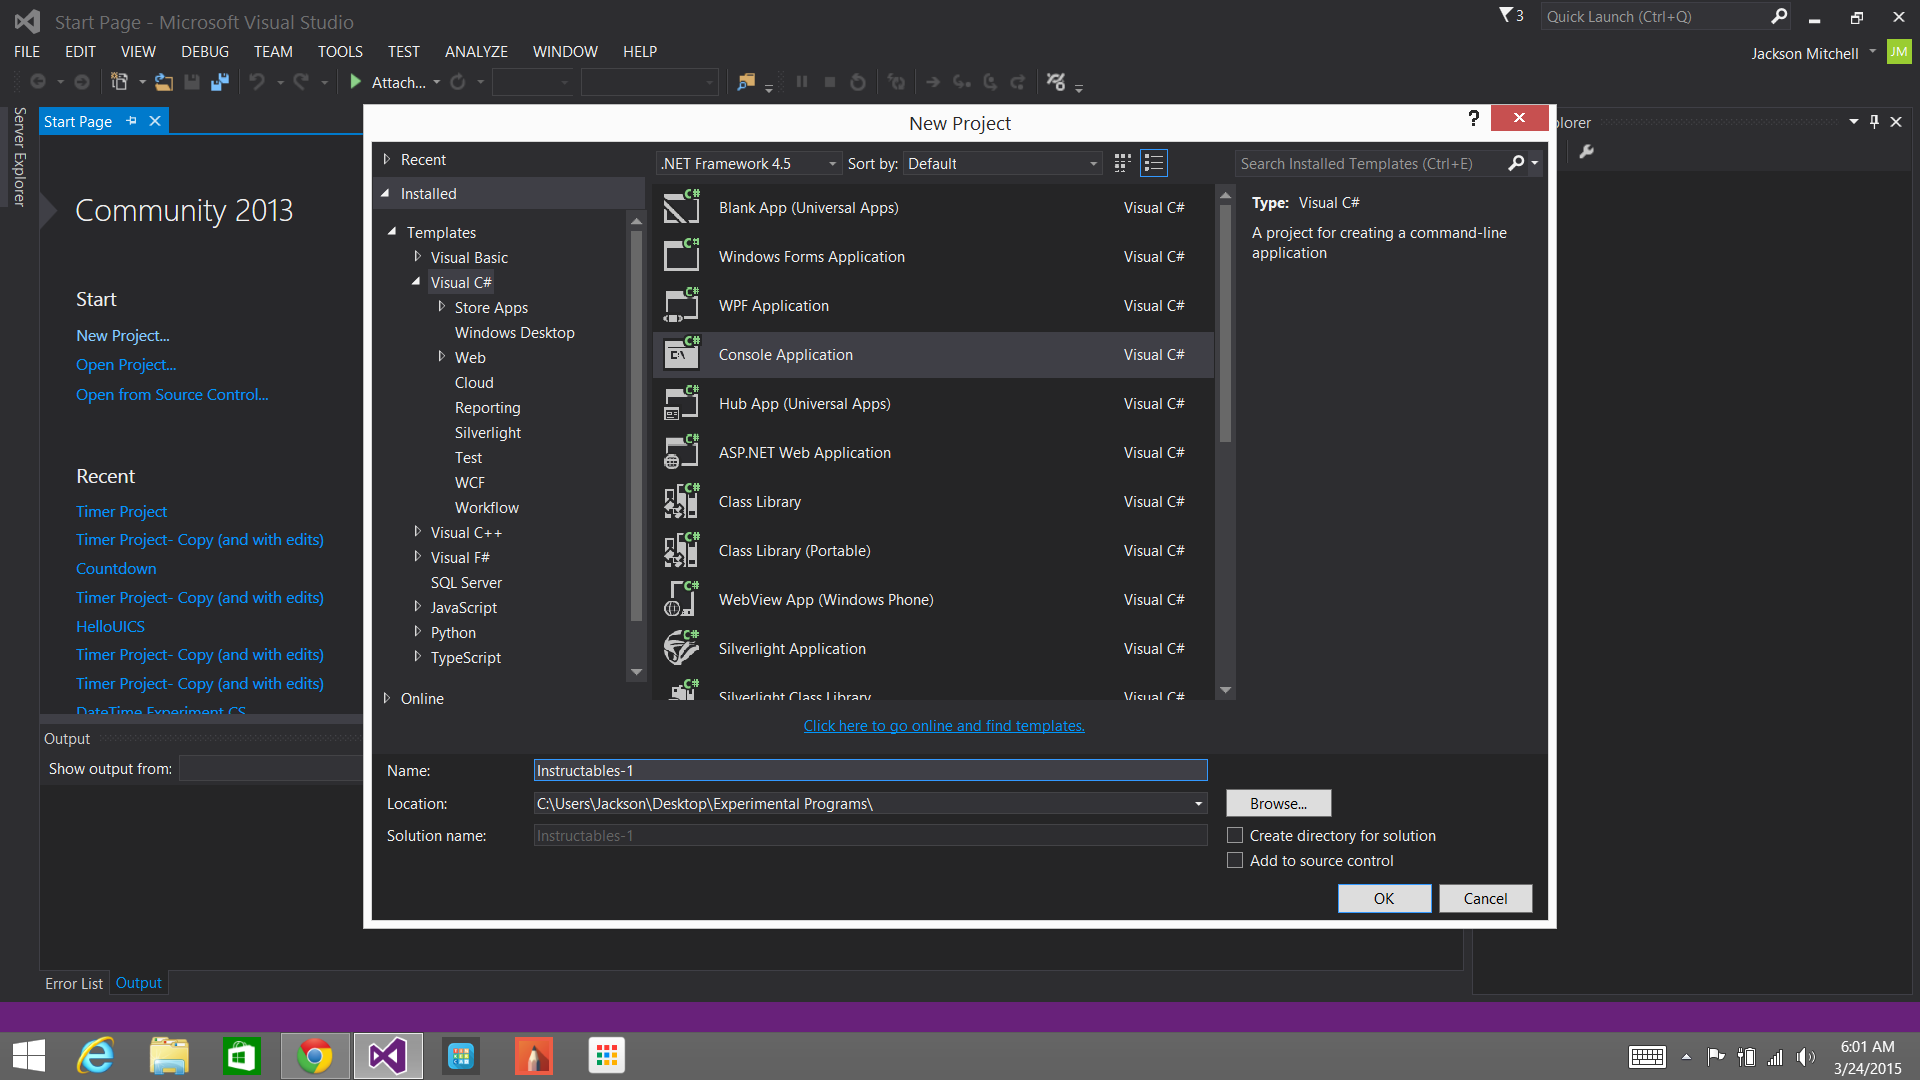Click the find templates online link
The height and width of the screenshot is (1080, 1920).
pyautogui.click(x=943, y=726)
